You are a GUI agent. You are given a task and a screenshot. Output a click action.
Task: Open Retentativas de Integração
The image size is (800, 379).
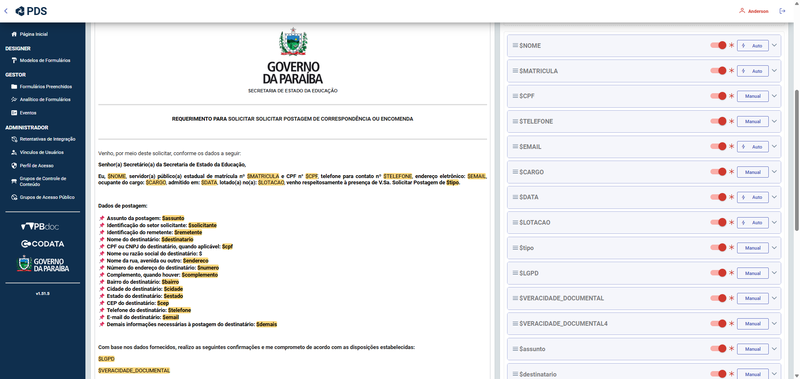[43, 139]
